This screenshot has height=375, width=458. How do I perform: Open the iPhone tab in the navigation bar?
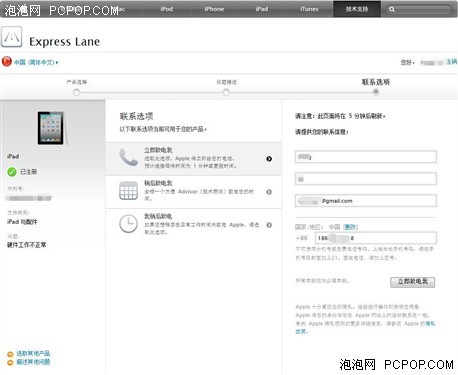(214, 9)
